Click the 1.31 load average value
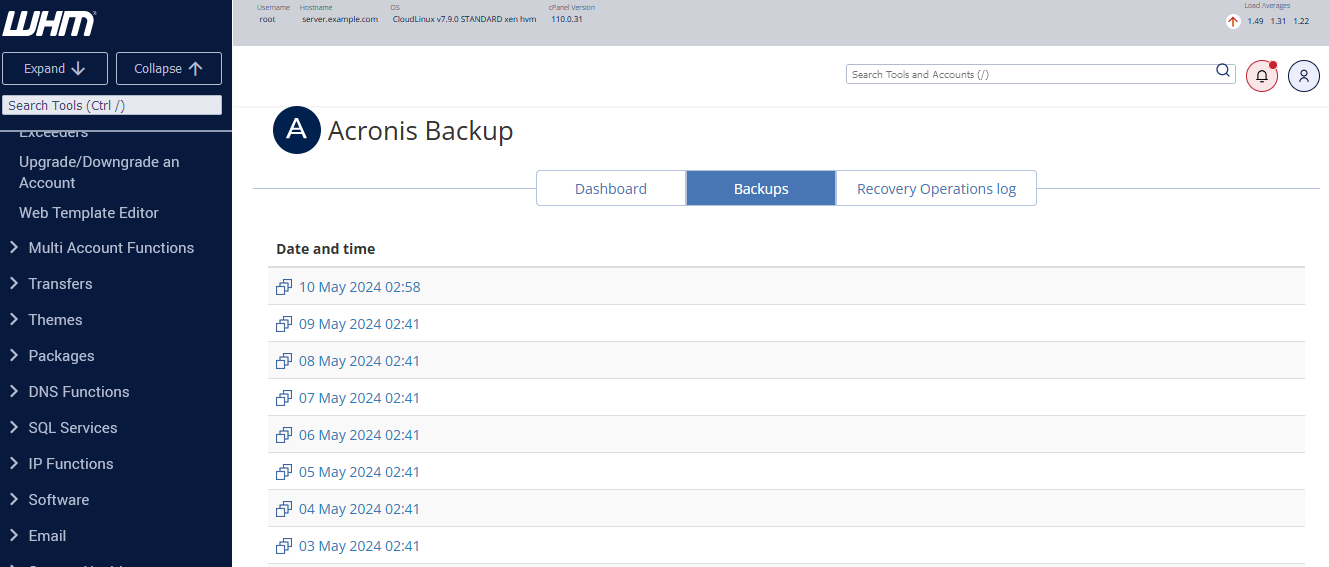Screen dimensions: 1329x567 pos(1278,21)
